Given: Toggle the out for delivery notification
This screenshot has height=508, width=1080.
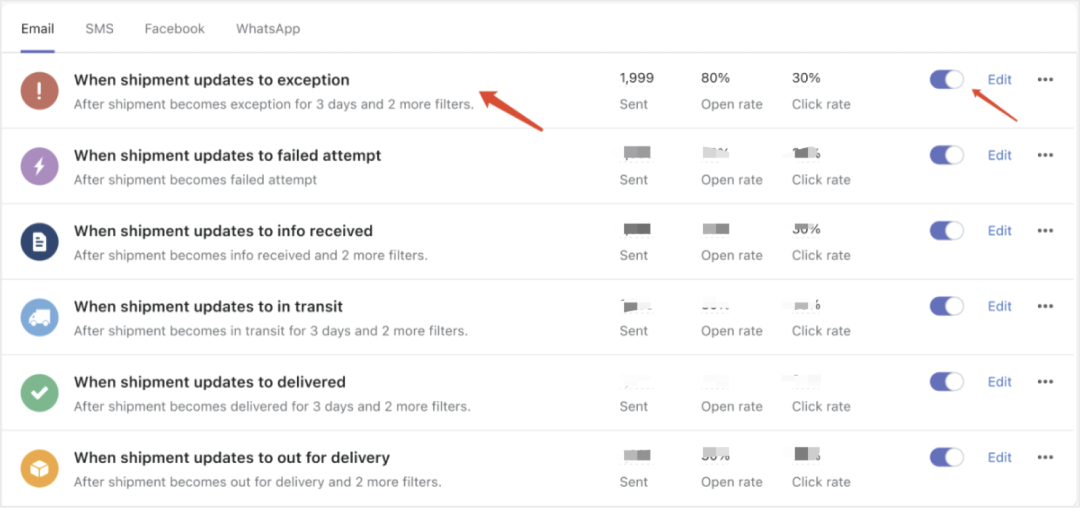Looking at the screenshot, I should pos(946,458).
